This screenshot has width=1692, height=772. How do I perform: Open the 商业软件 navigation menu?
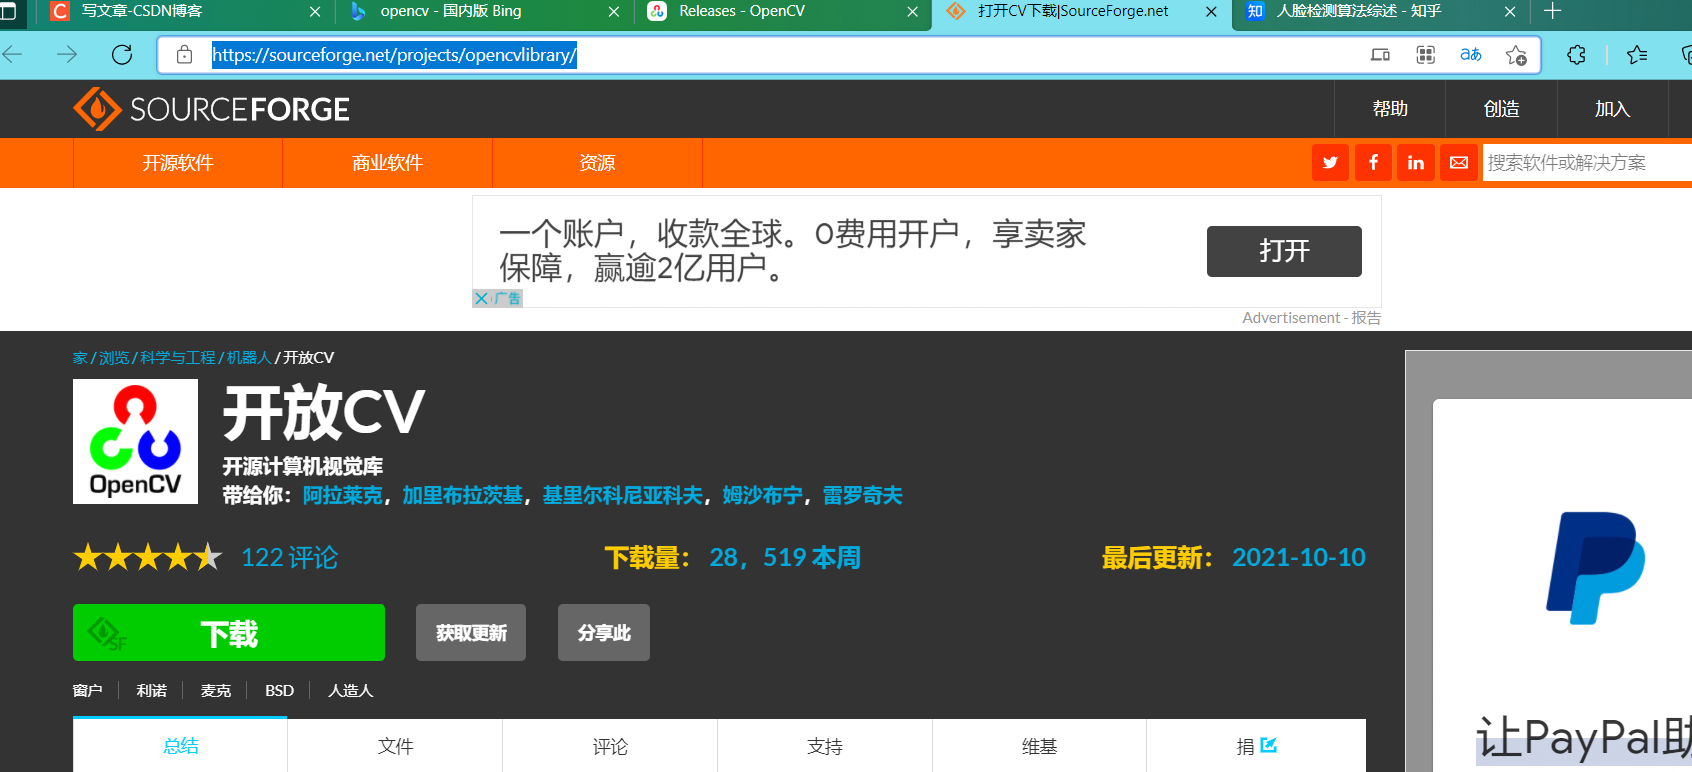click(387, 163)
